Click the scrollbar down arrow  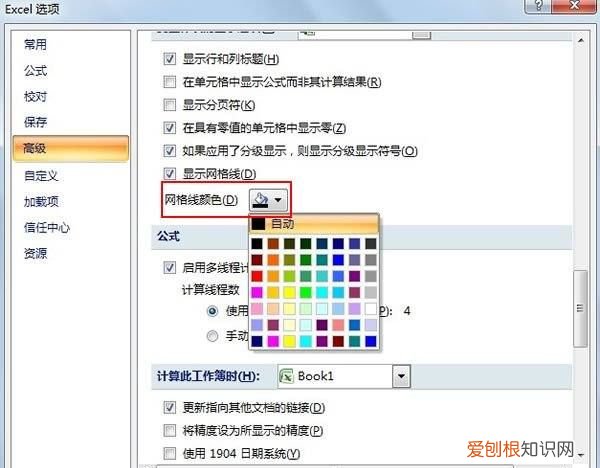click(581, 455)
